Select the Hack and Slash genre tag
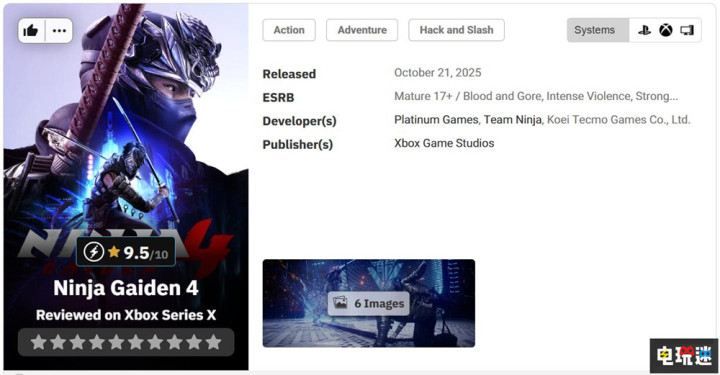Image resolution: width=720 pixels, height=375 pixels. click(456, 30)
